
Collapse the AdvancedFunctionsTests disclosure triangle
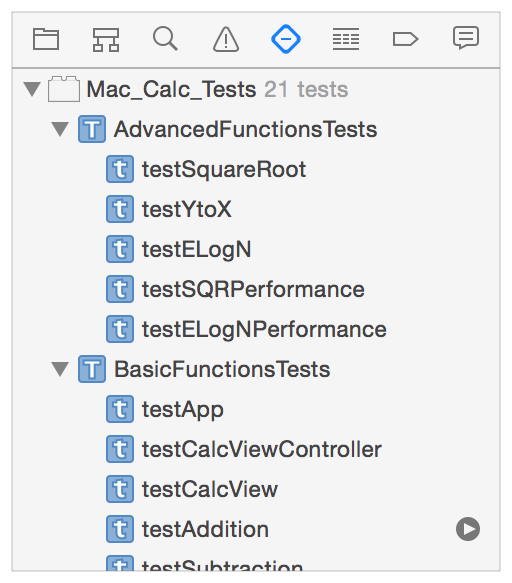pyautogui.click(x=60, y=129)
